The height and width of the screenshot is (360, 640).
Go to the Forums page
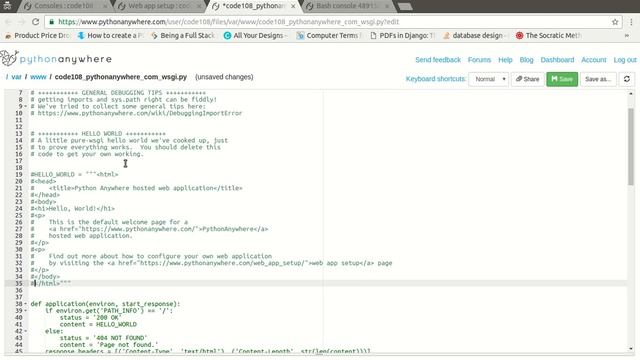click(479, 60)
